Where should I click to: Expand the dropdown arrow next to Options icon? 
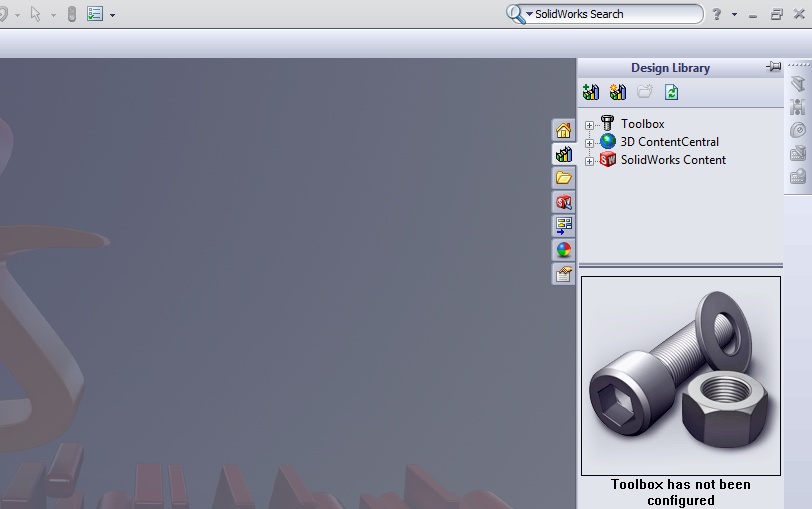(112, 16)
